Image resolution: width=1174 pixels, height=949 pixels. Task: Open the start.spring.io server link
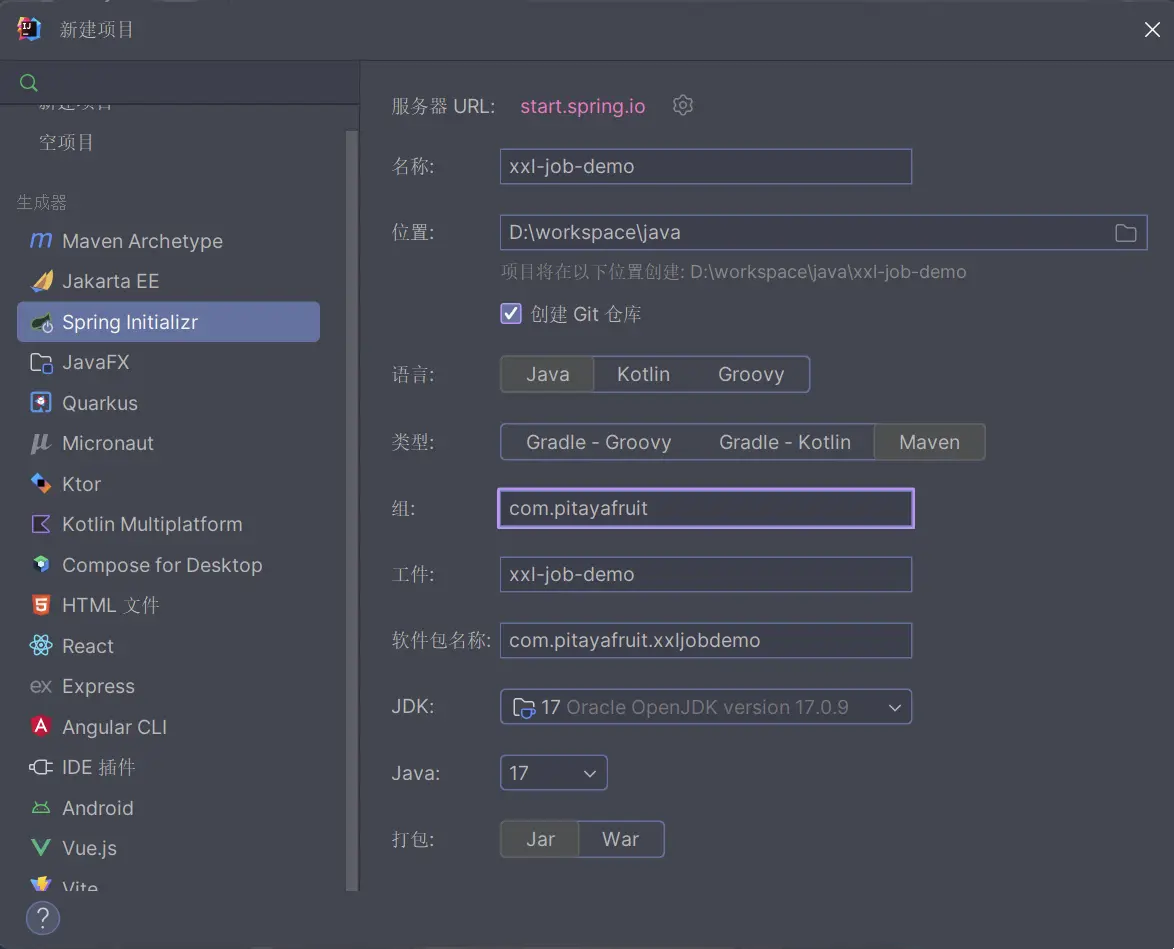pyautogui.click(x=582, y=105)
